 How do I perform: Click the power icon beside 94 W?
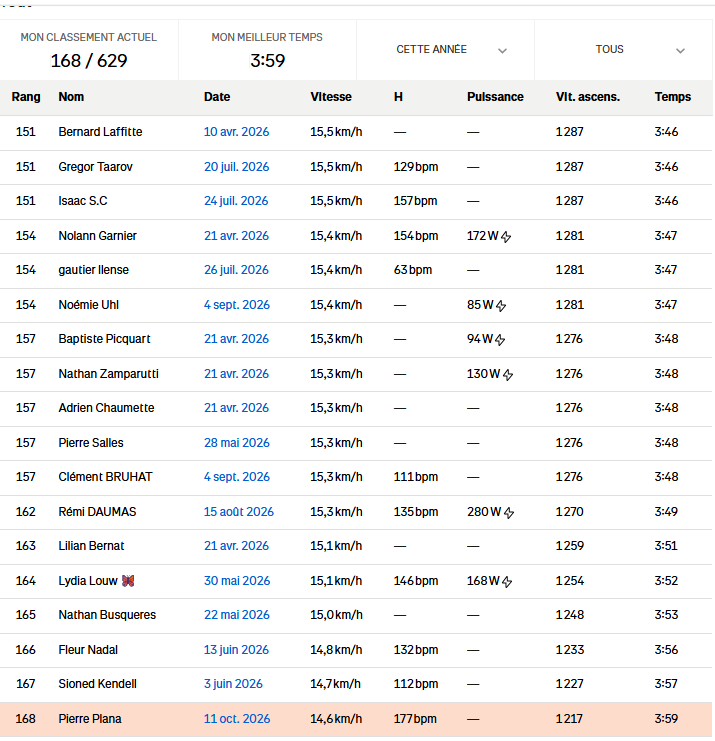[x=500, y=340]
